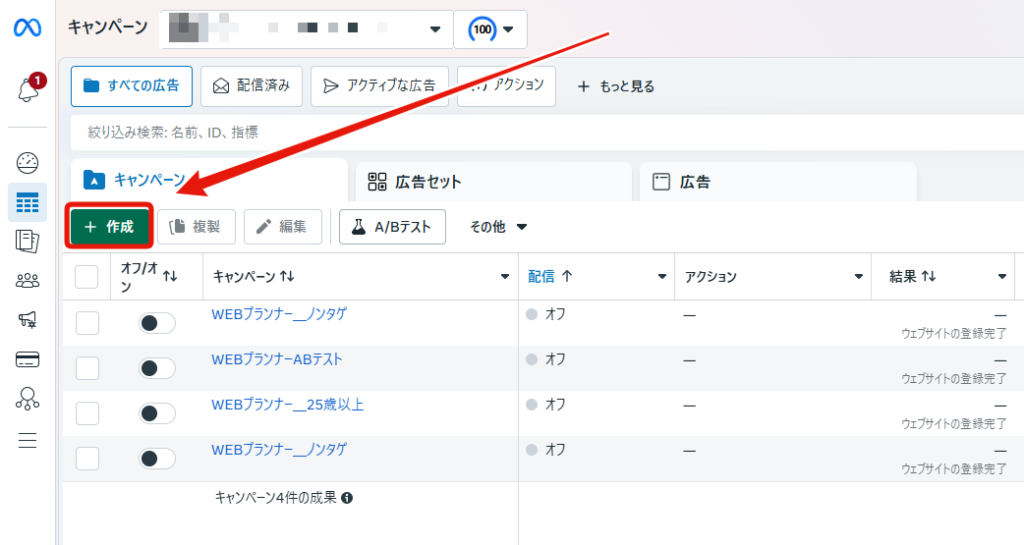Open the billing credit card icon

pyautogui.click(x=28, y=359)
